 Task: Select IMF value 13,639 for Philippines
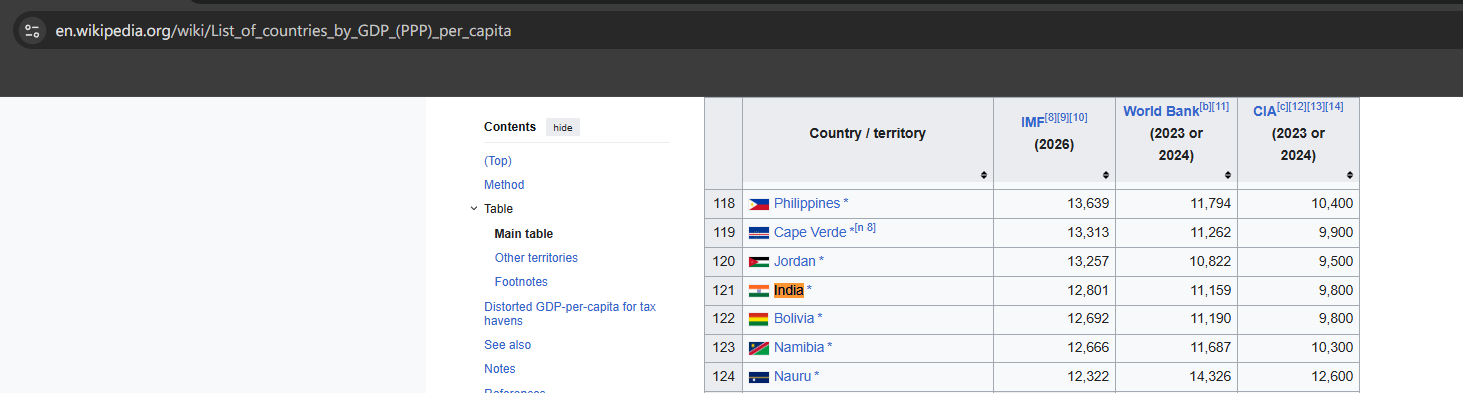click(x=1088, y=204)
